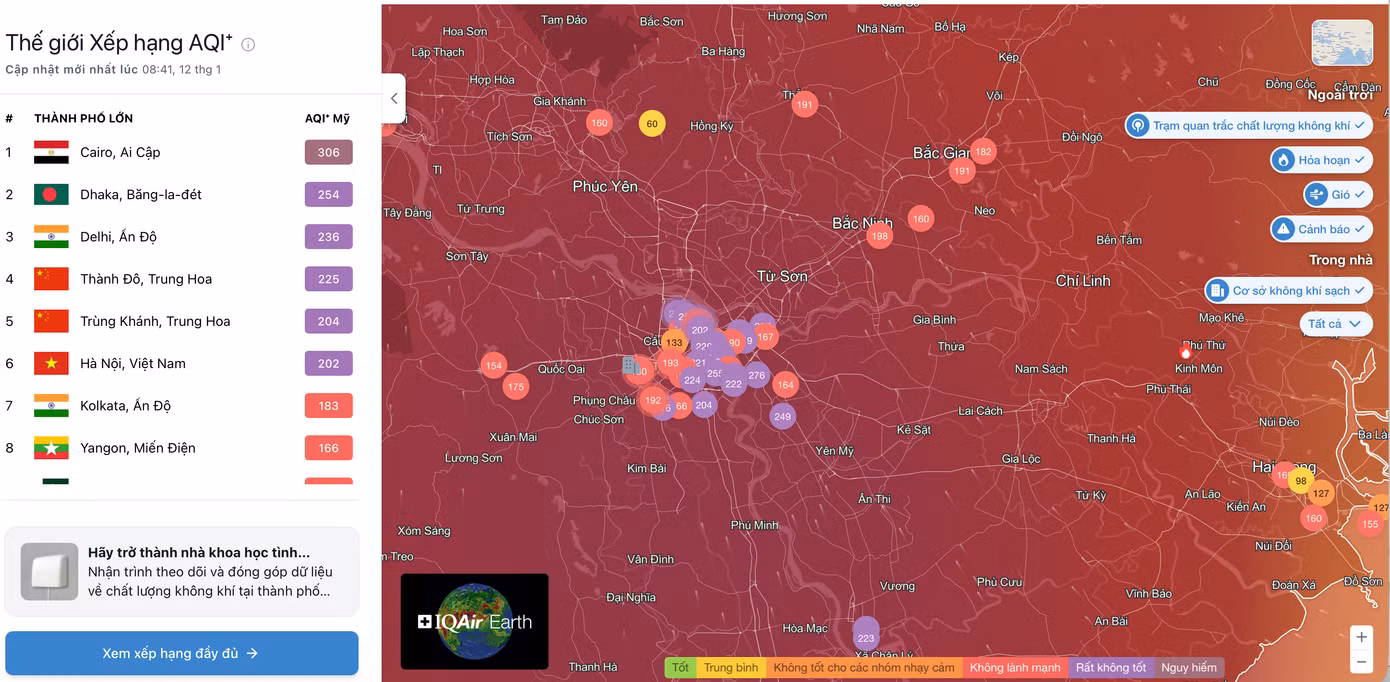Screen dimensions: 1390x682
Task: Click the Nguy hiểm legend swatch
Action: [1189, 667]
